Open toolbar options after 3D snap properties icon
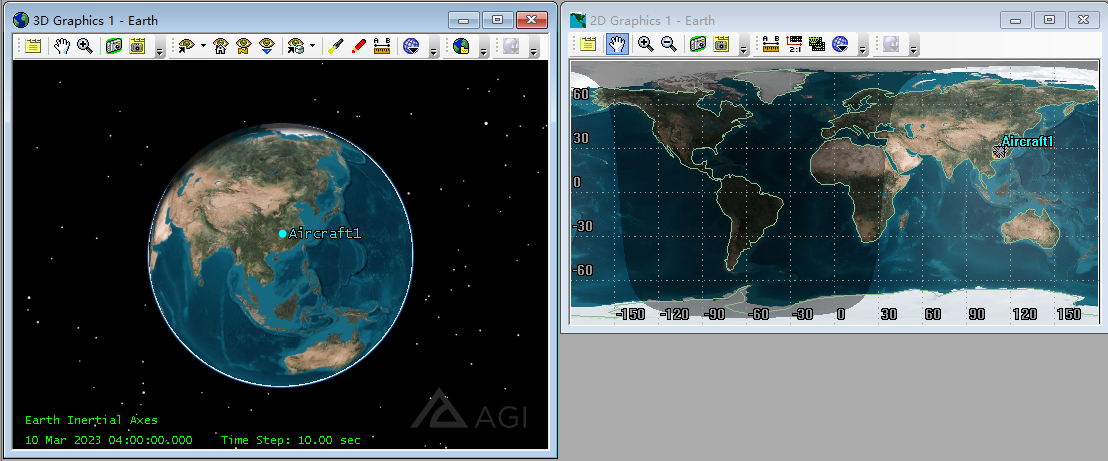This screenshot has width=1108, height=461. click(x=160, y=49)
